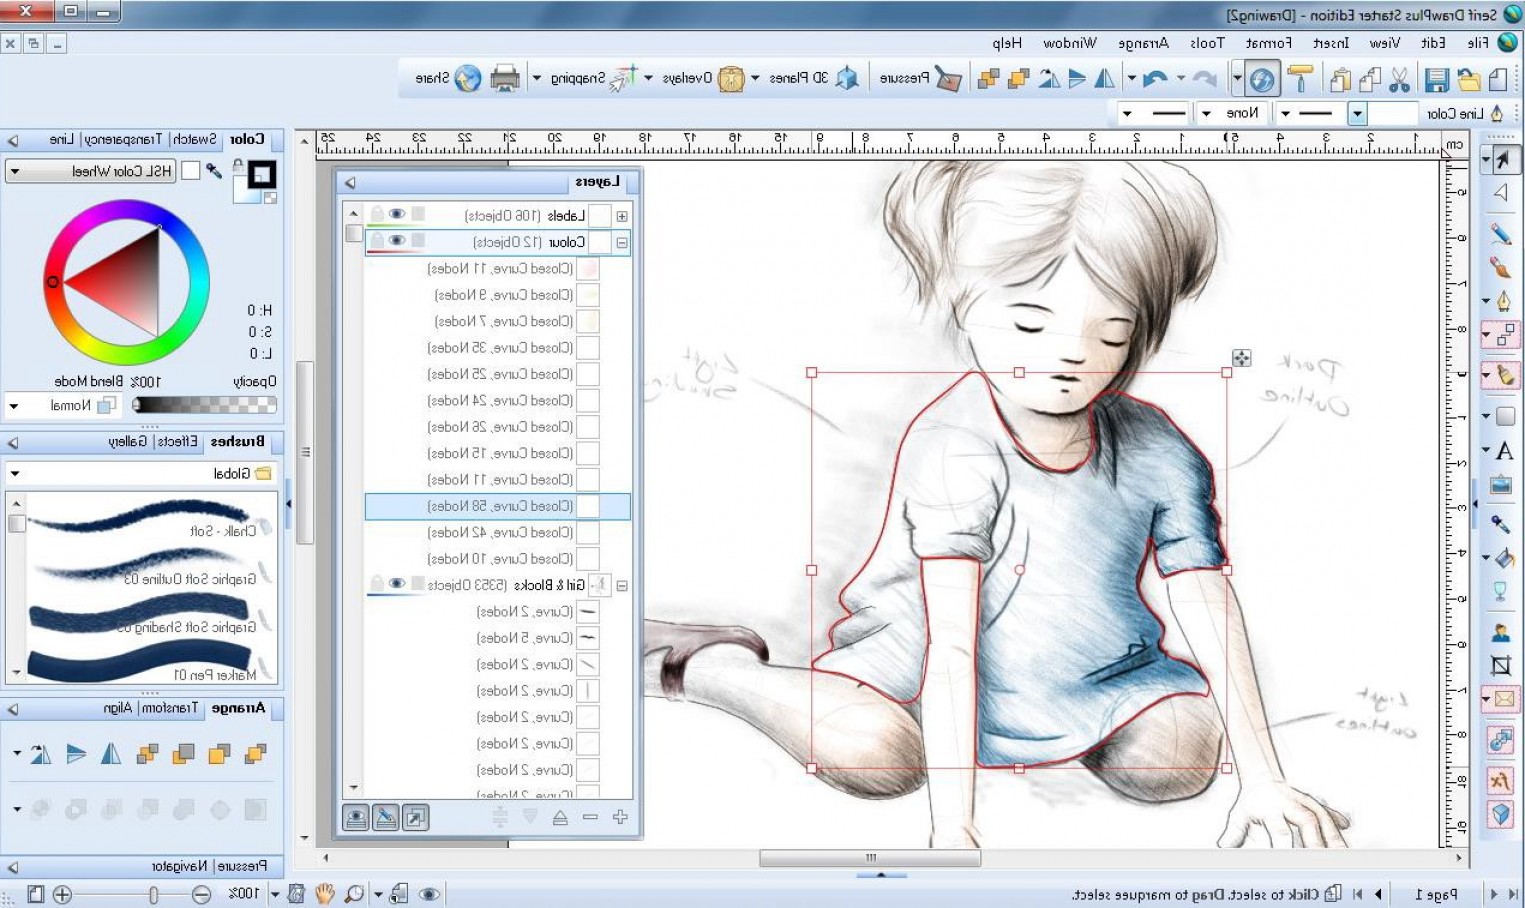1525x908 pixels.
Task: Click the 3D Planes button
Action: pyautogui.click(x=814, y=78)
